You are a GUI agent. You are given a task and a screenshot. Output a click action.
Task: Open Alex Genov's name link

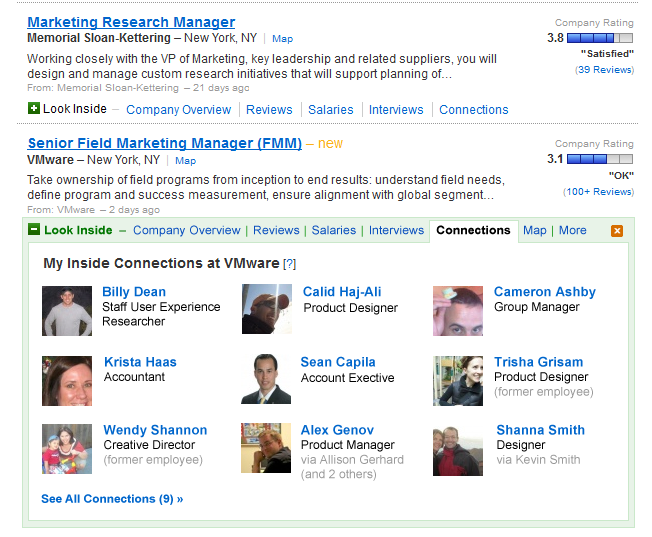click(x=337, y=430)
